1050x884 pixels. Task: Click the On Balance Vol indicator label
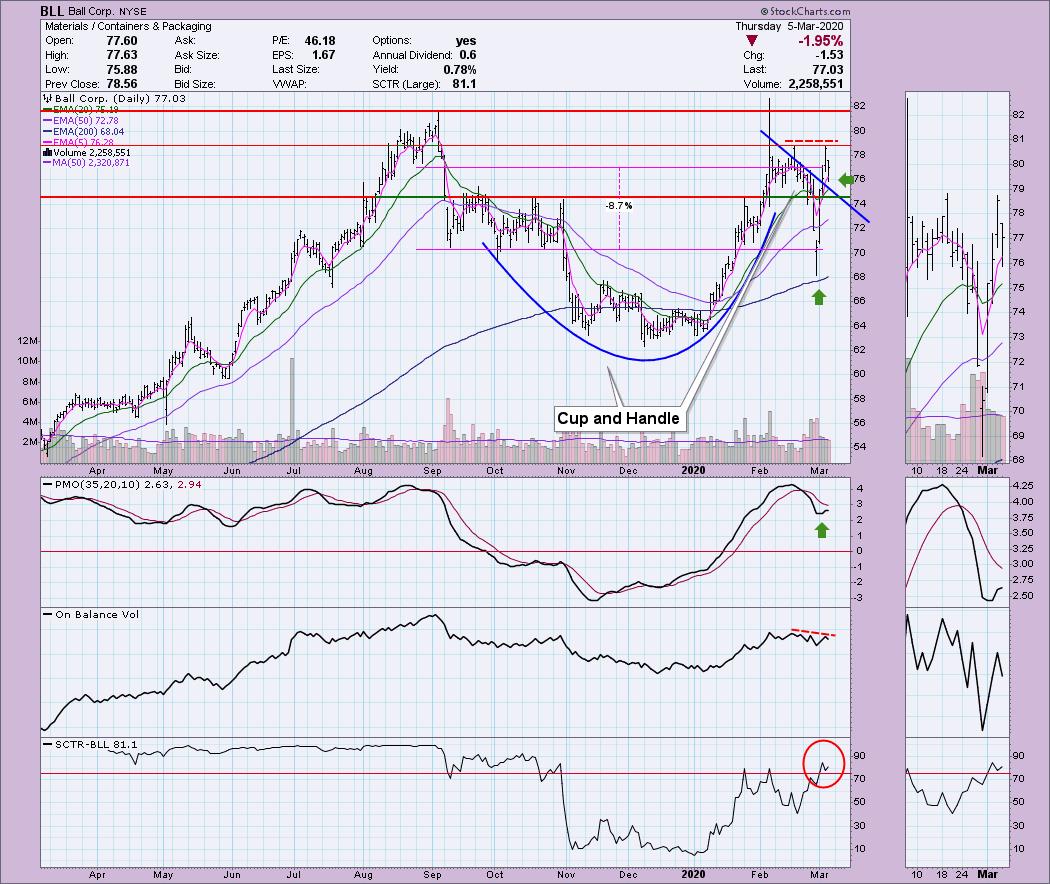coord(97,614)
